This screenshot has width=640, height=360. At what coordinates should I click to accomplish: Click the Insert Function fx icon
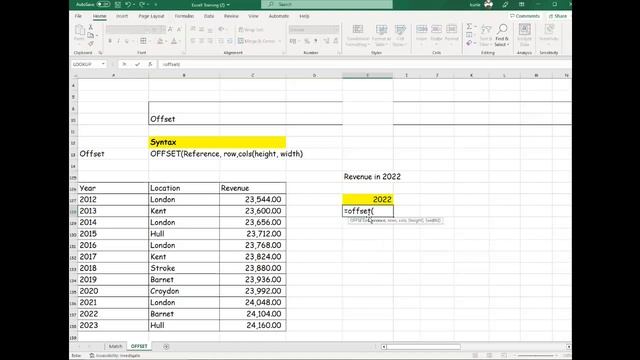150,64
